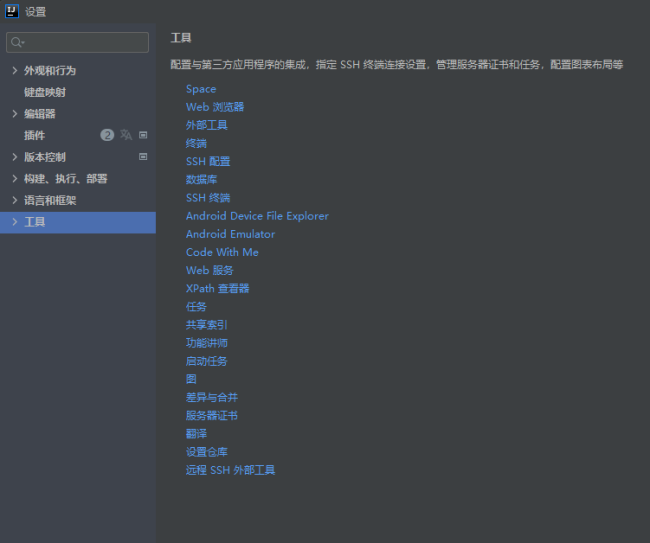650x543 pixels.
Task: Select 外观和行为 category label
Action: (x=50, y=70)
